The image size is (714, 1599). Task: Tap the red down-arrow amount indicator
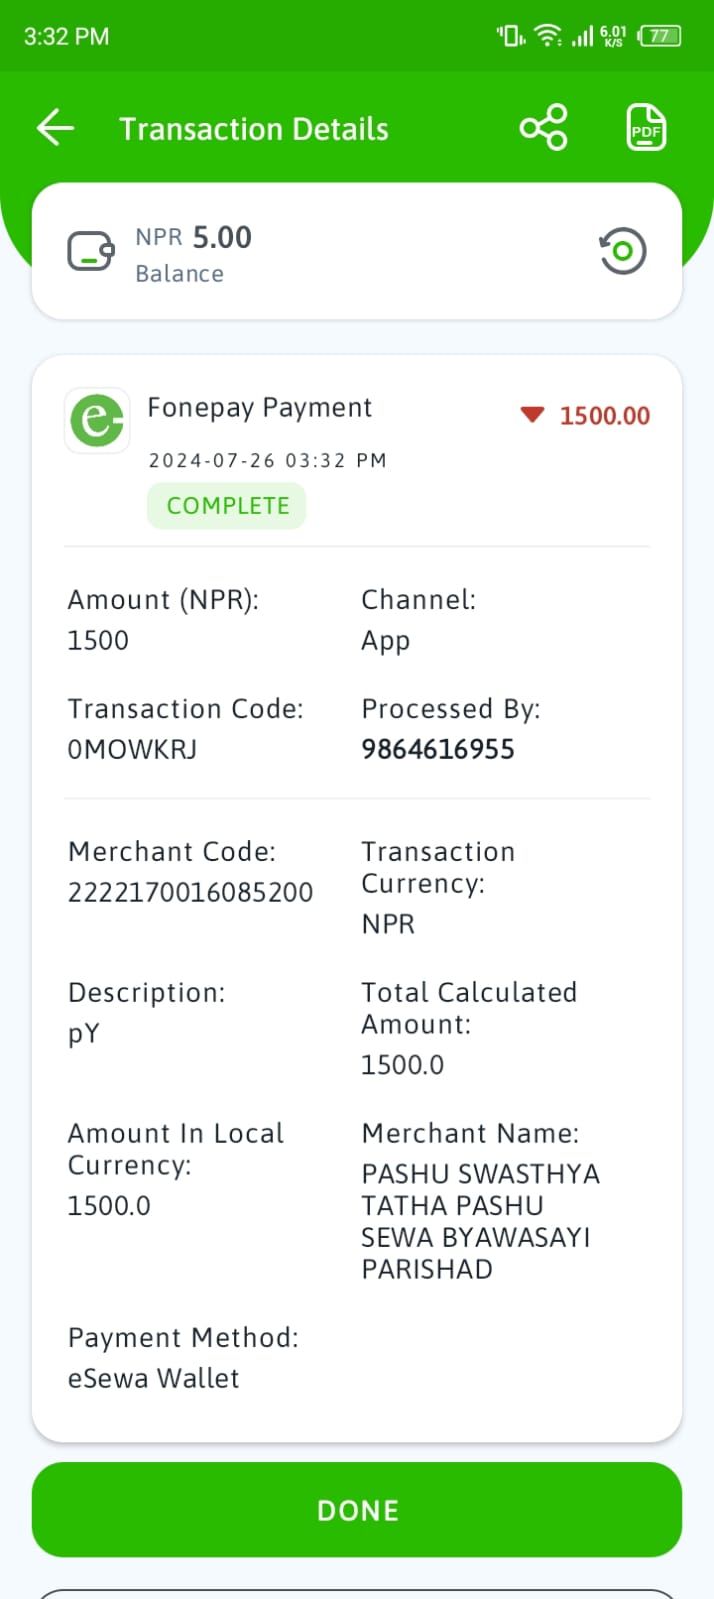pos(532,415)
